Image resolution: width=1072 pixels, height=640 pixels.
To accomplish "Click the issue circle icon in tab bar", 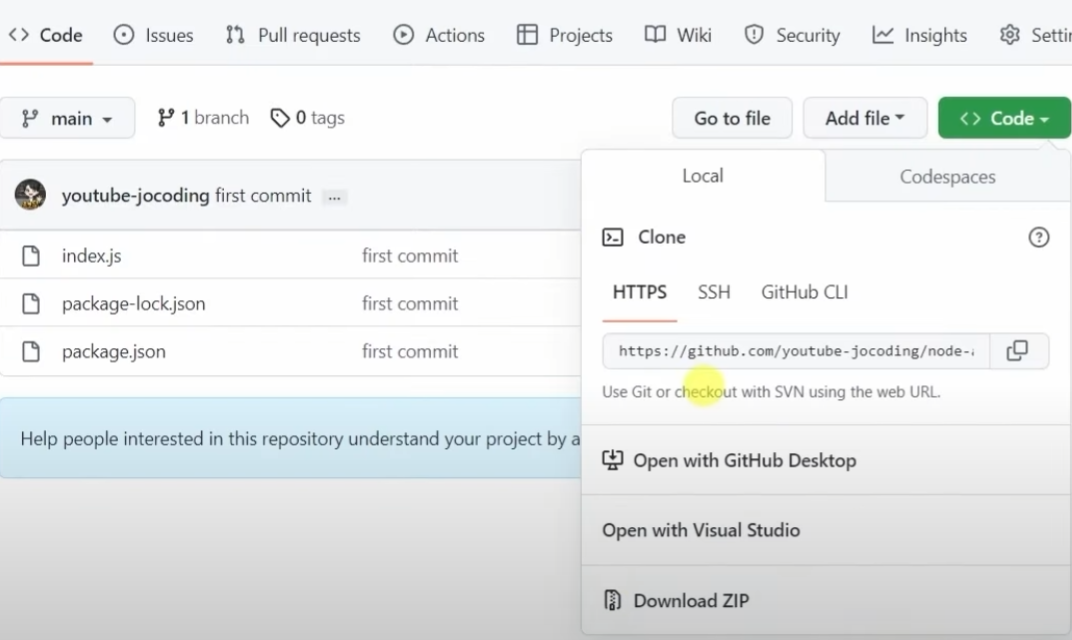I will pos(124,35).
